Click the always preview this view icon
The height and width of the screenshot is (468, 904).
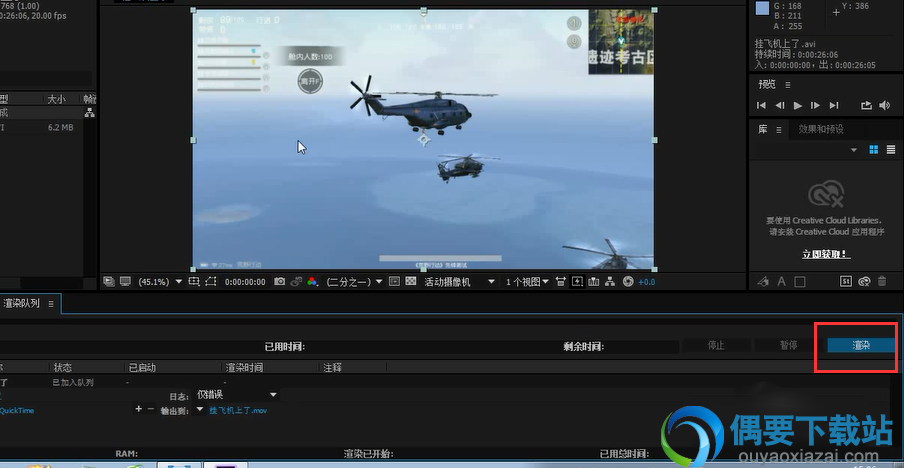click(x=109, y=282)
